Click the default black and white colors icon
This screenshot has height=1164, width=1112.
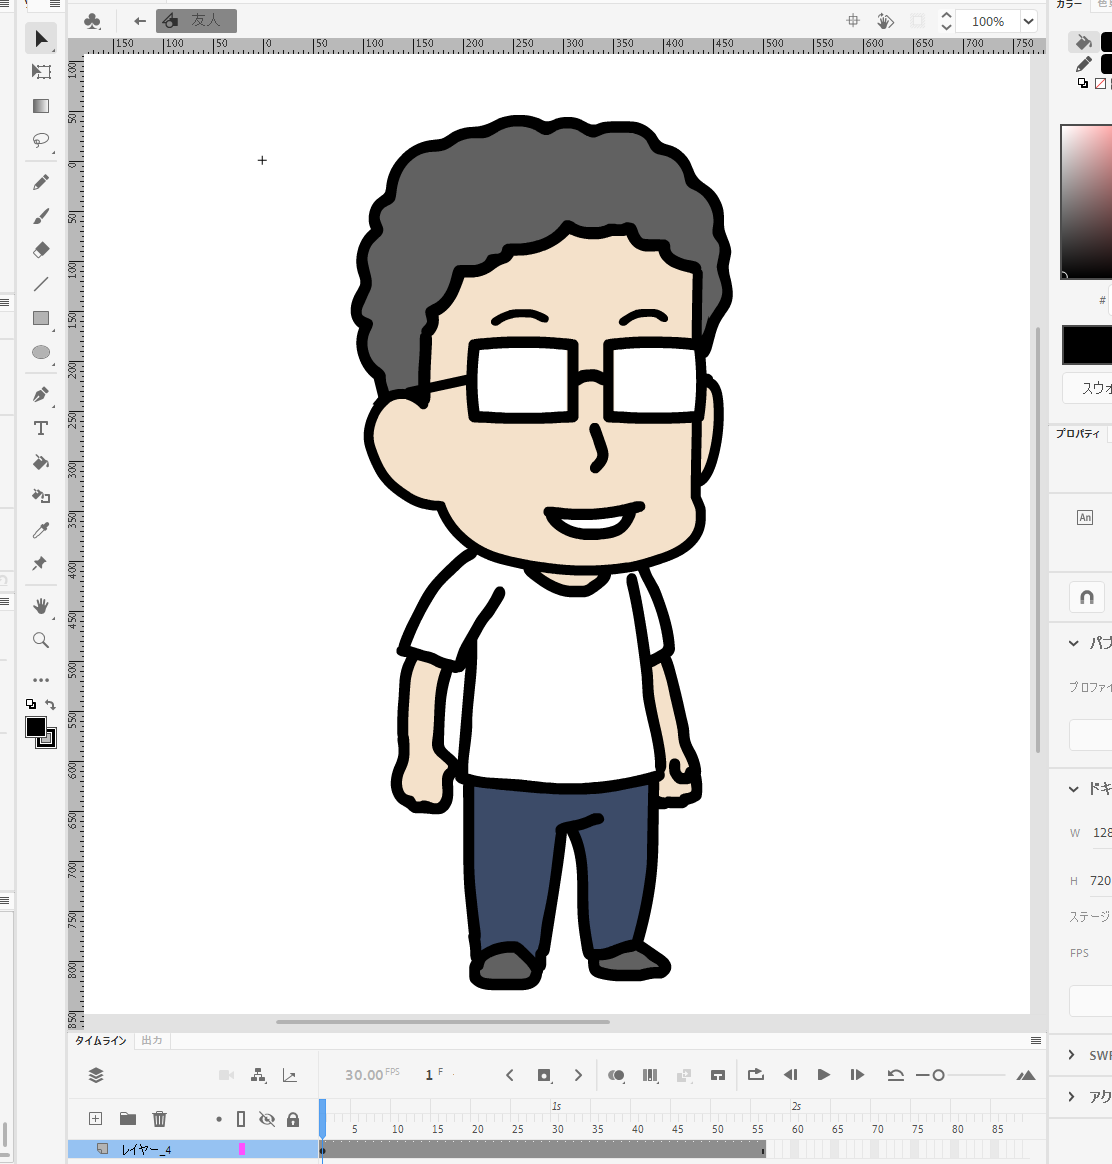coord(30,704)
